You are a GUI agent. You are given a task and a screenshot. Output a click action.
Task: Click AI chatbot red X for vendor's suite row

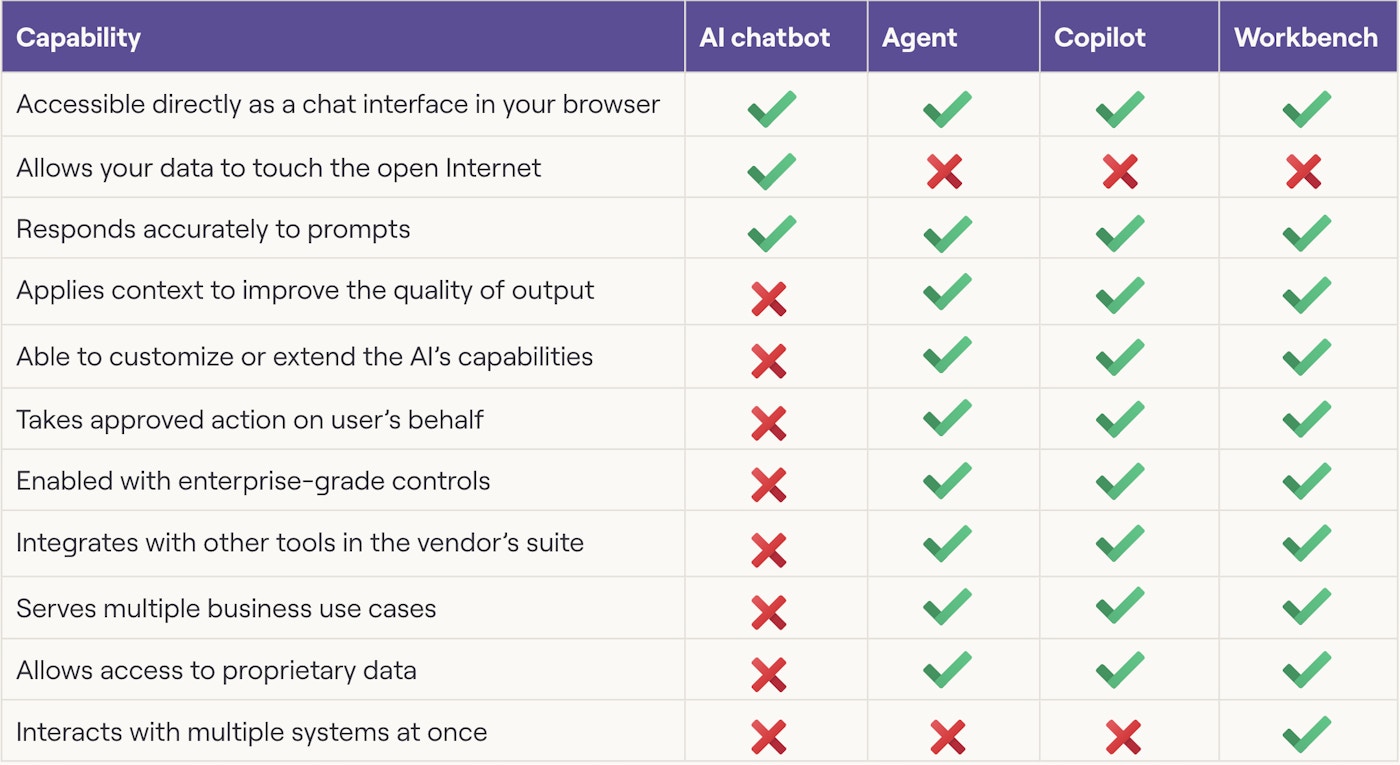click(769, 550)
